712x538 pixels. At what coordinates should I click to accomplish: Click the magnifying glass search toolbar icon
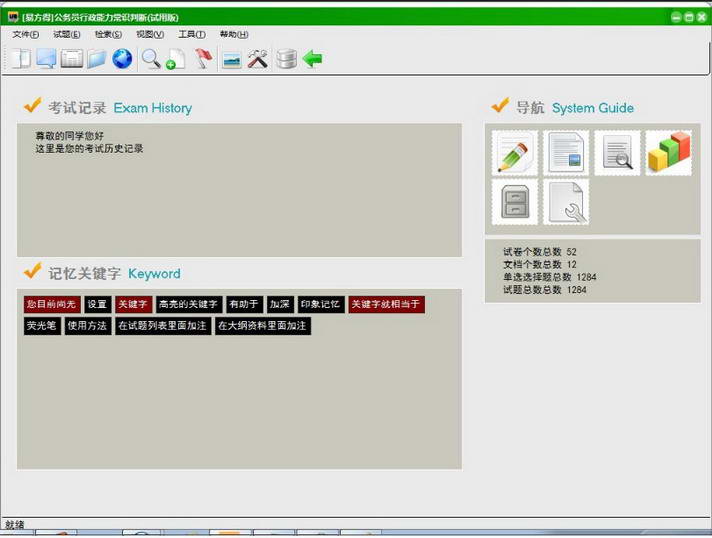pos(151,59)
